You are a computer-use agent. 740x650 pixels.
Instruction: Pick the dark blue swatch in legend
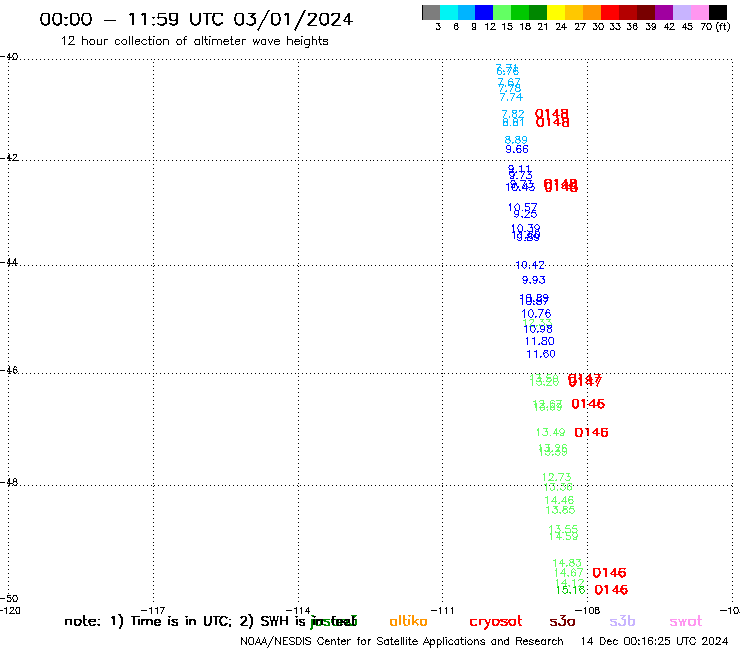(x=484, y=12)
